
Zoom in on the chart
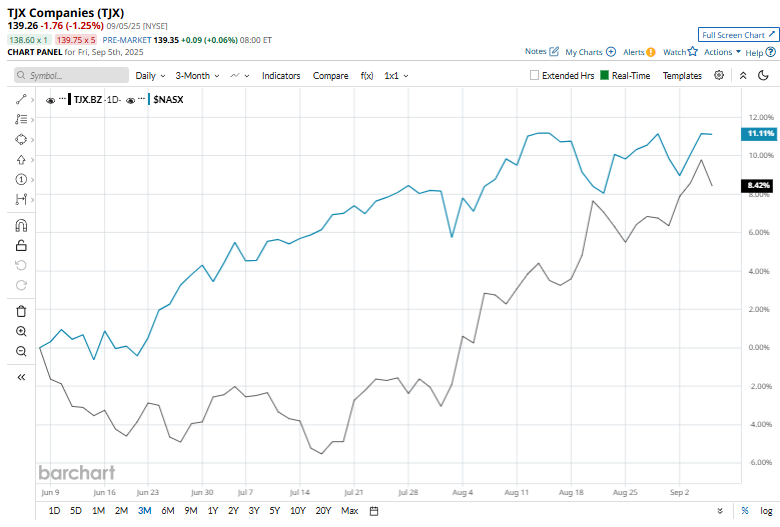21,331
